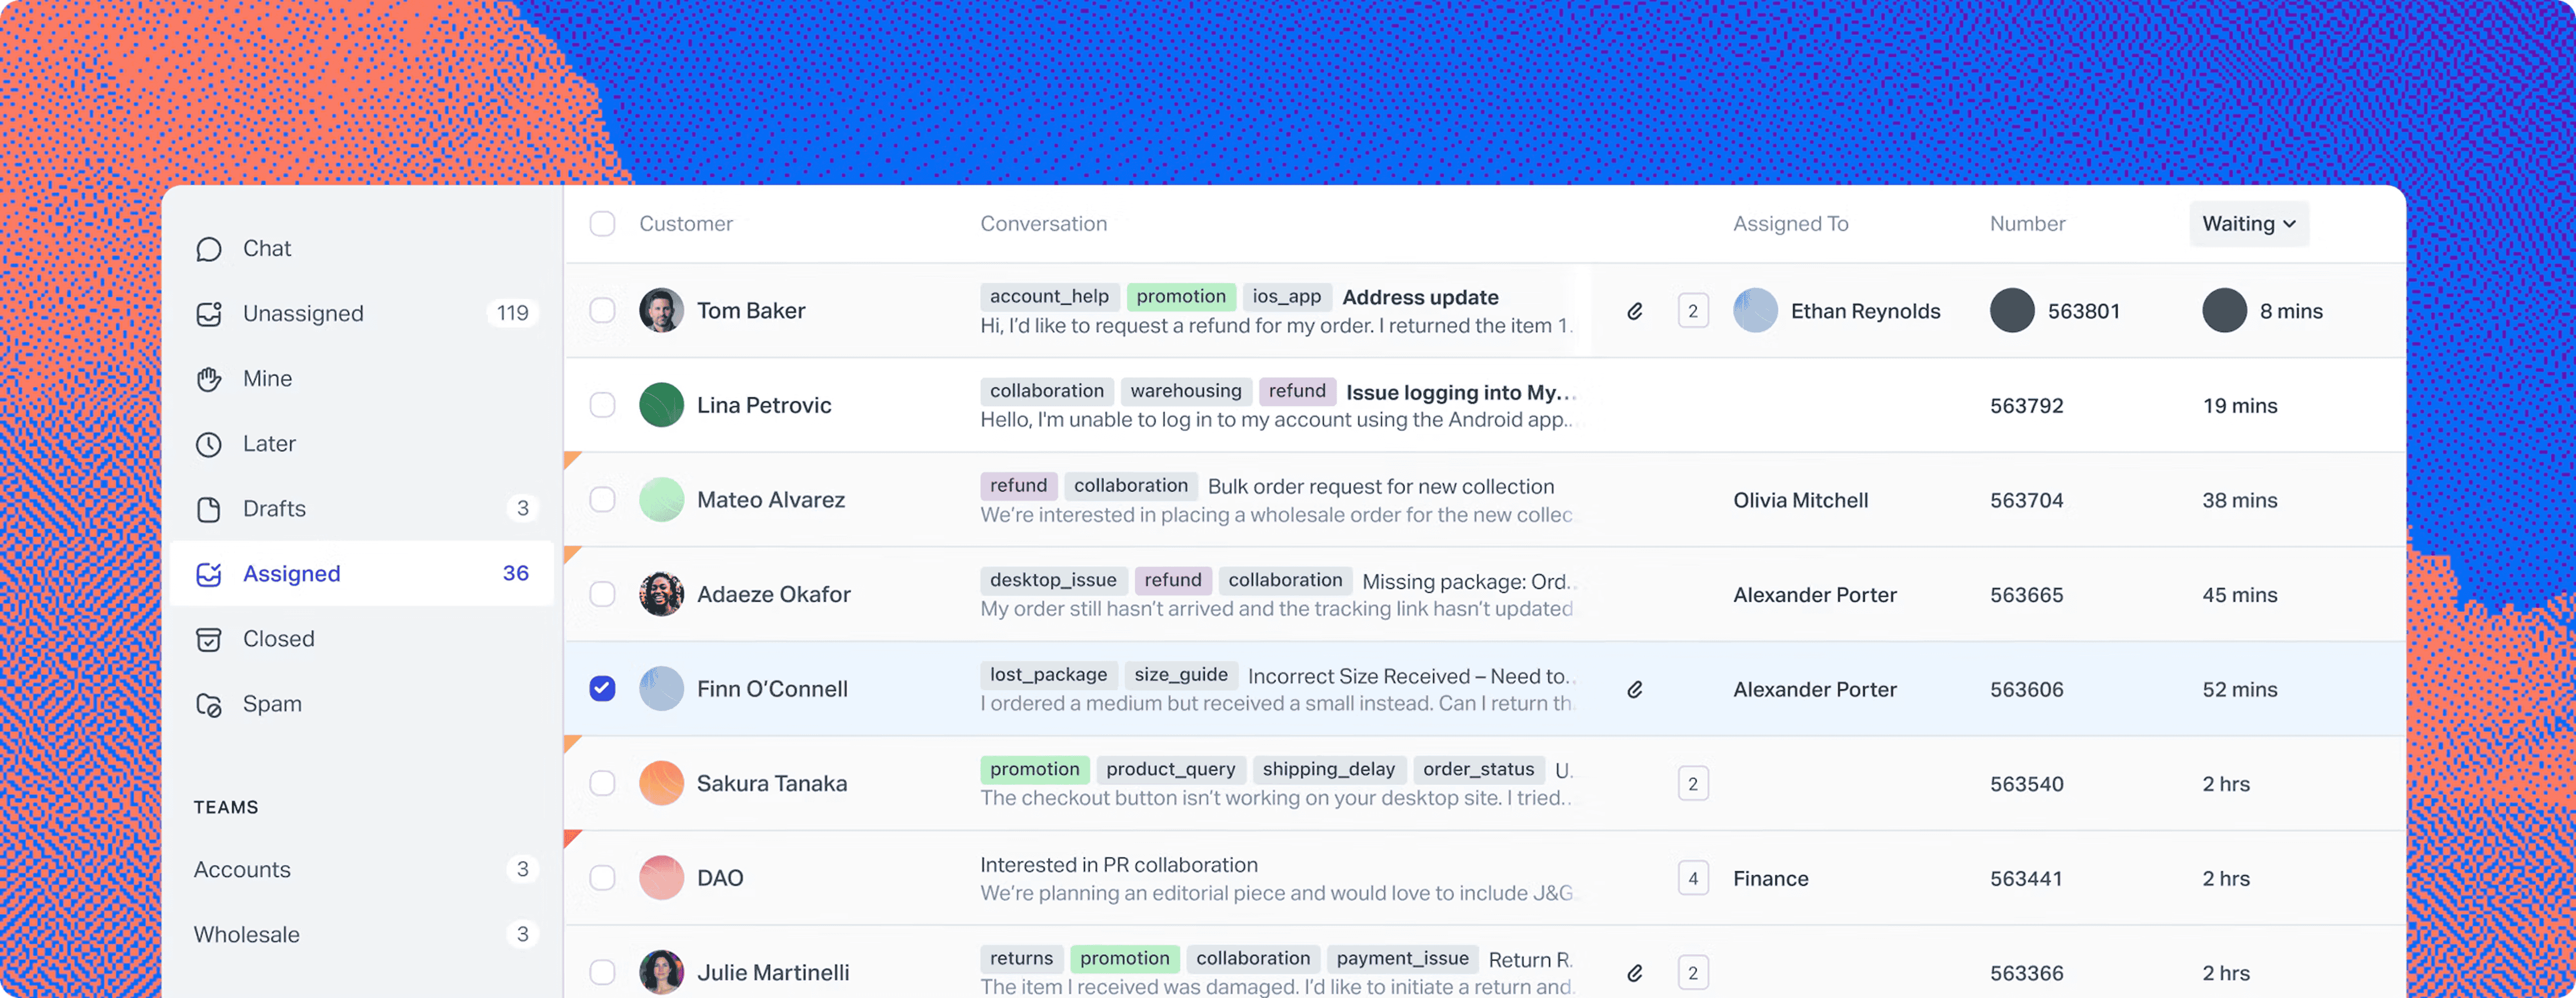The image size is (2576, 998).
Task: Check the Lina Petrovic conversation checkbox
Action: coord(602,405)
